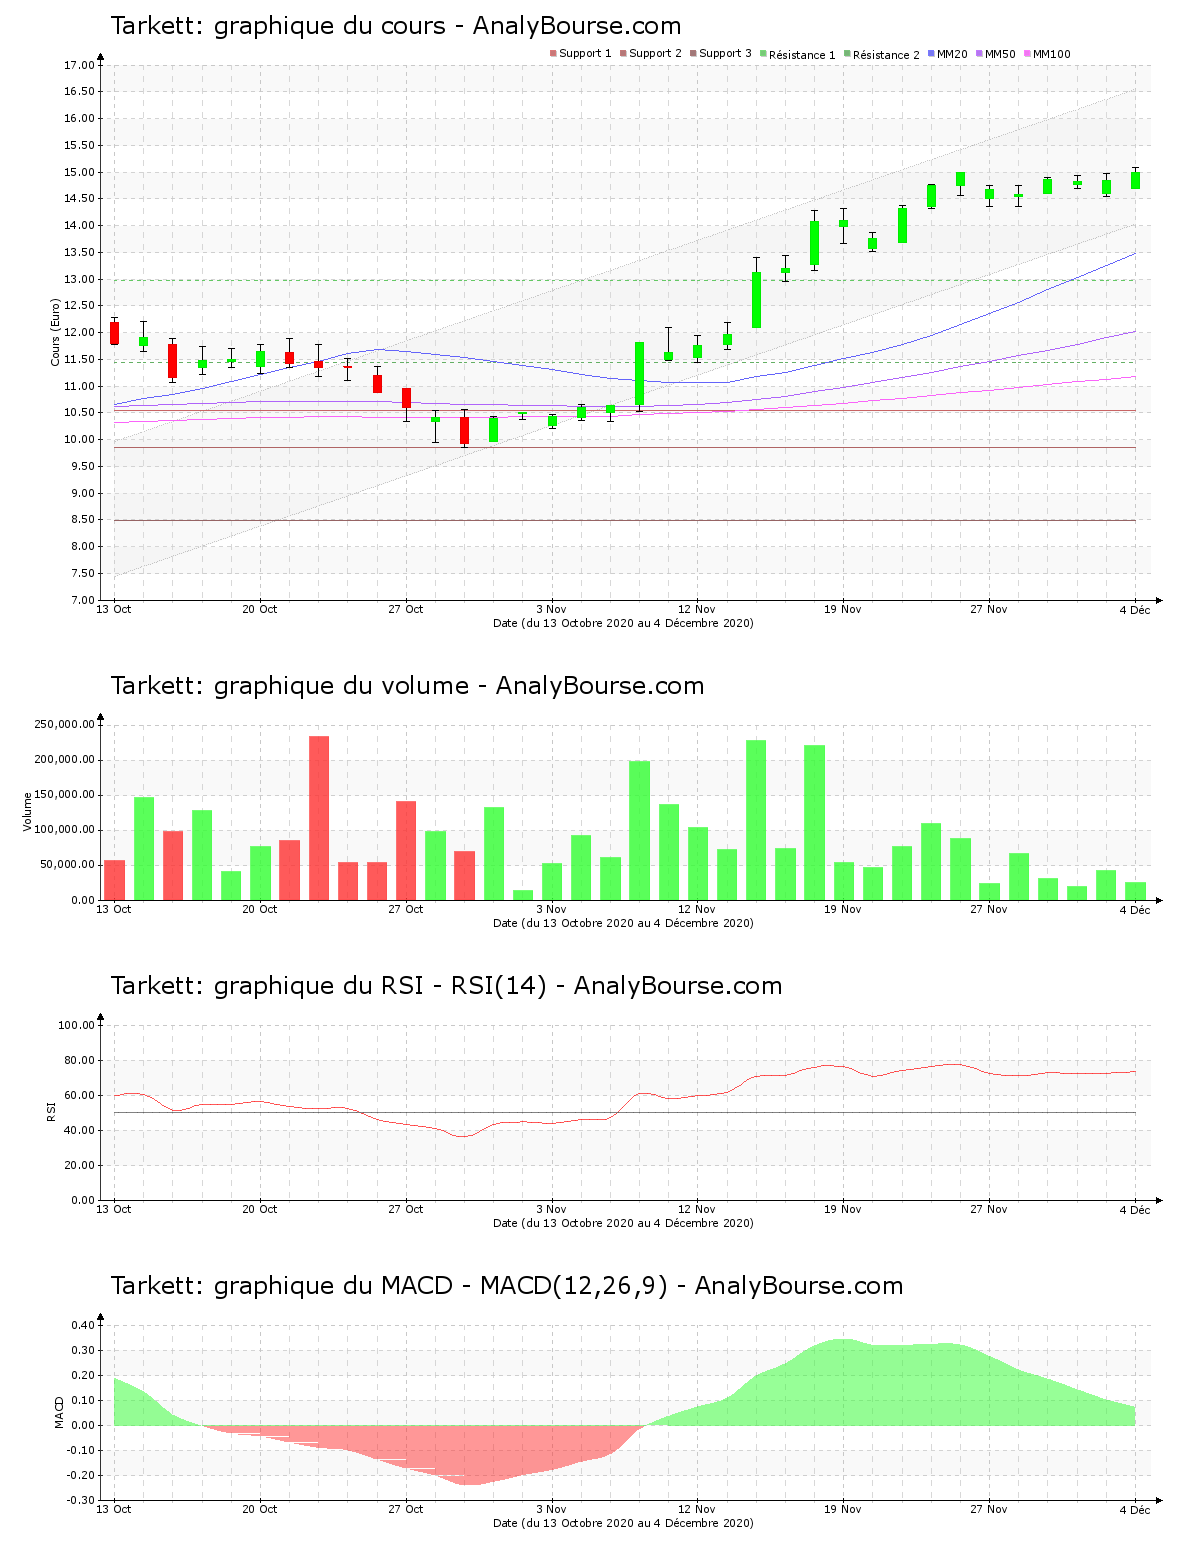Viewport: 1200px width, 1550px height.
Task: Click the 27 Oct date on volume chart axis
Action: (406, 909)
